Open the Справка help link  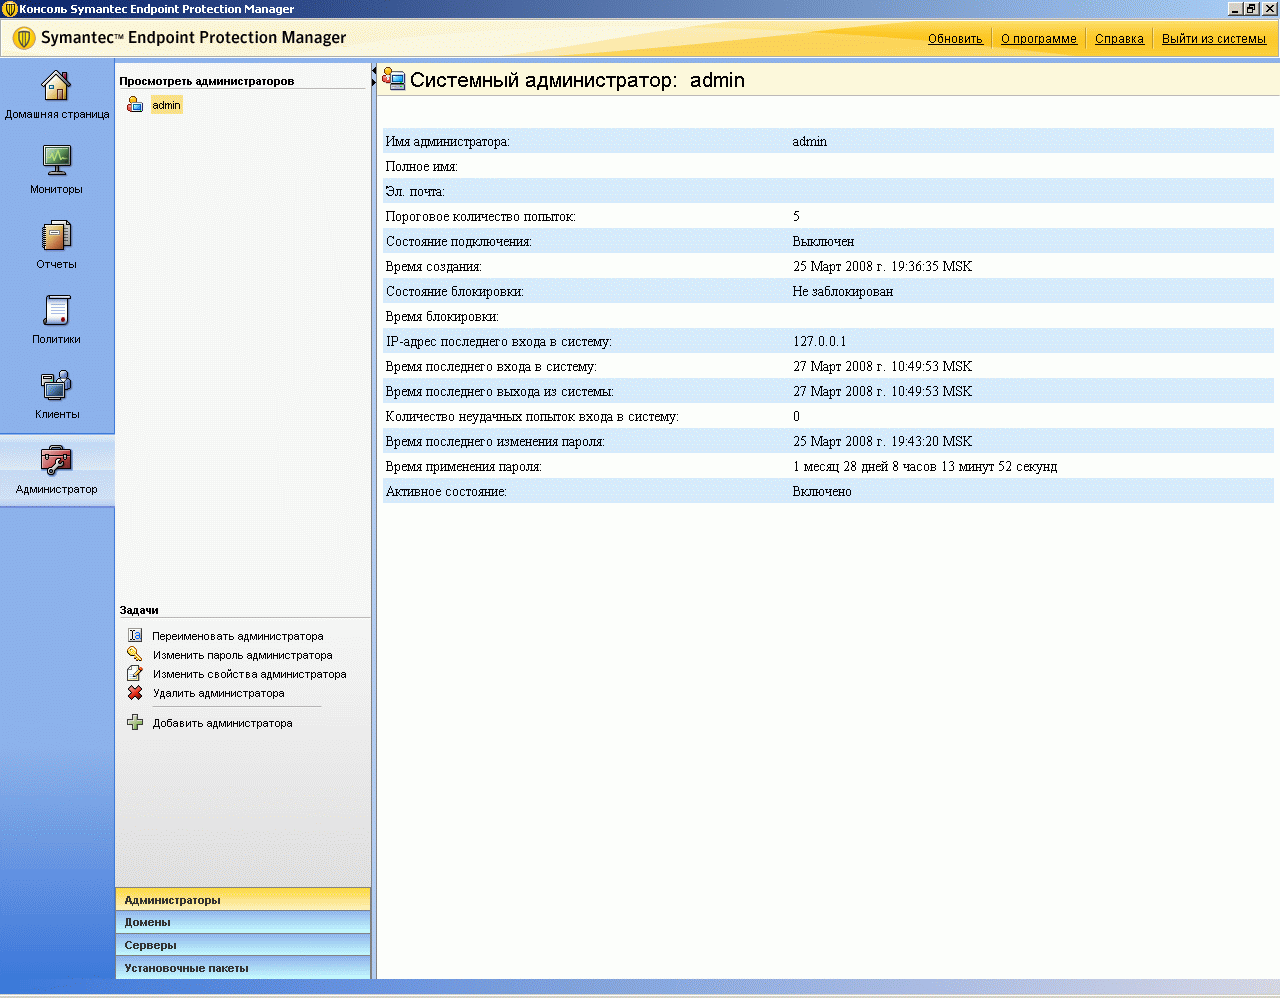1119,39
